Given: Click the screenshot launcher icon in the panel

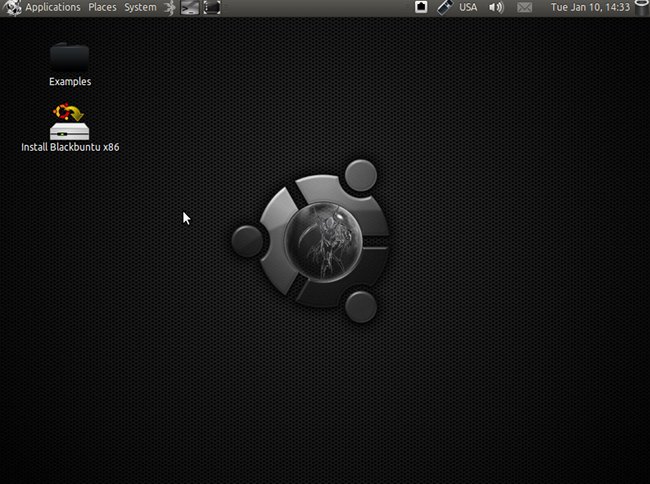Looking at the screenshot, I should point(212,7).
